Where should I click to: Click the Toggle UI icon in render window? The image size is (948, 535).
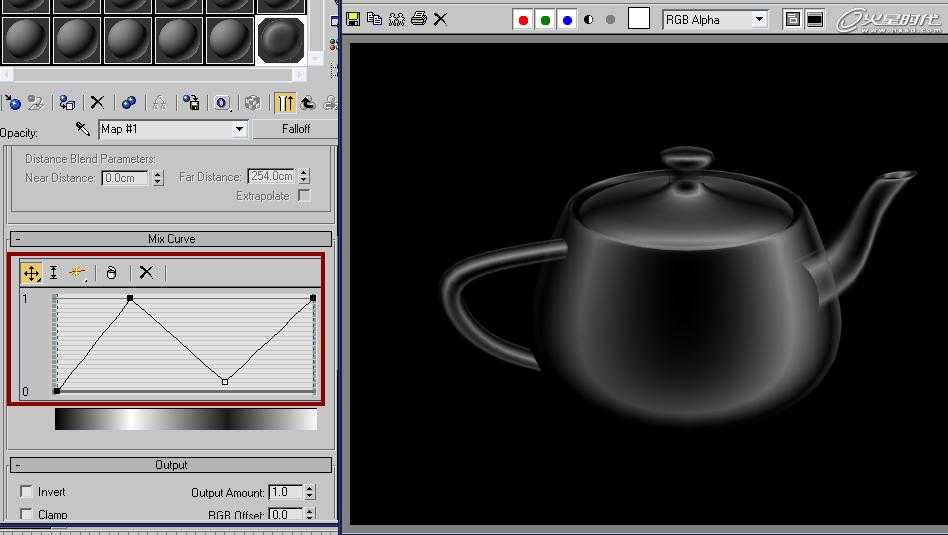[x=815, y=19]
